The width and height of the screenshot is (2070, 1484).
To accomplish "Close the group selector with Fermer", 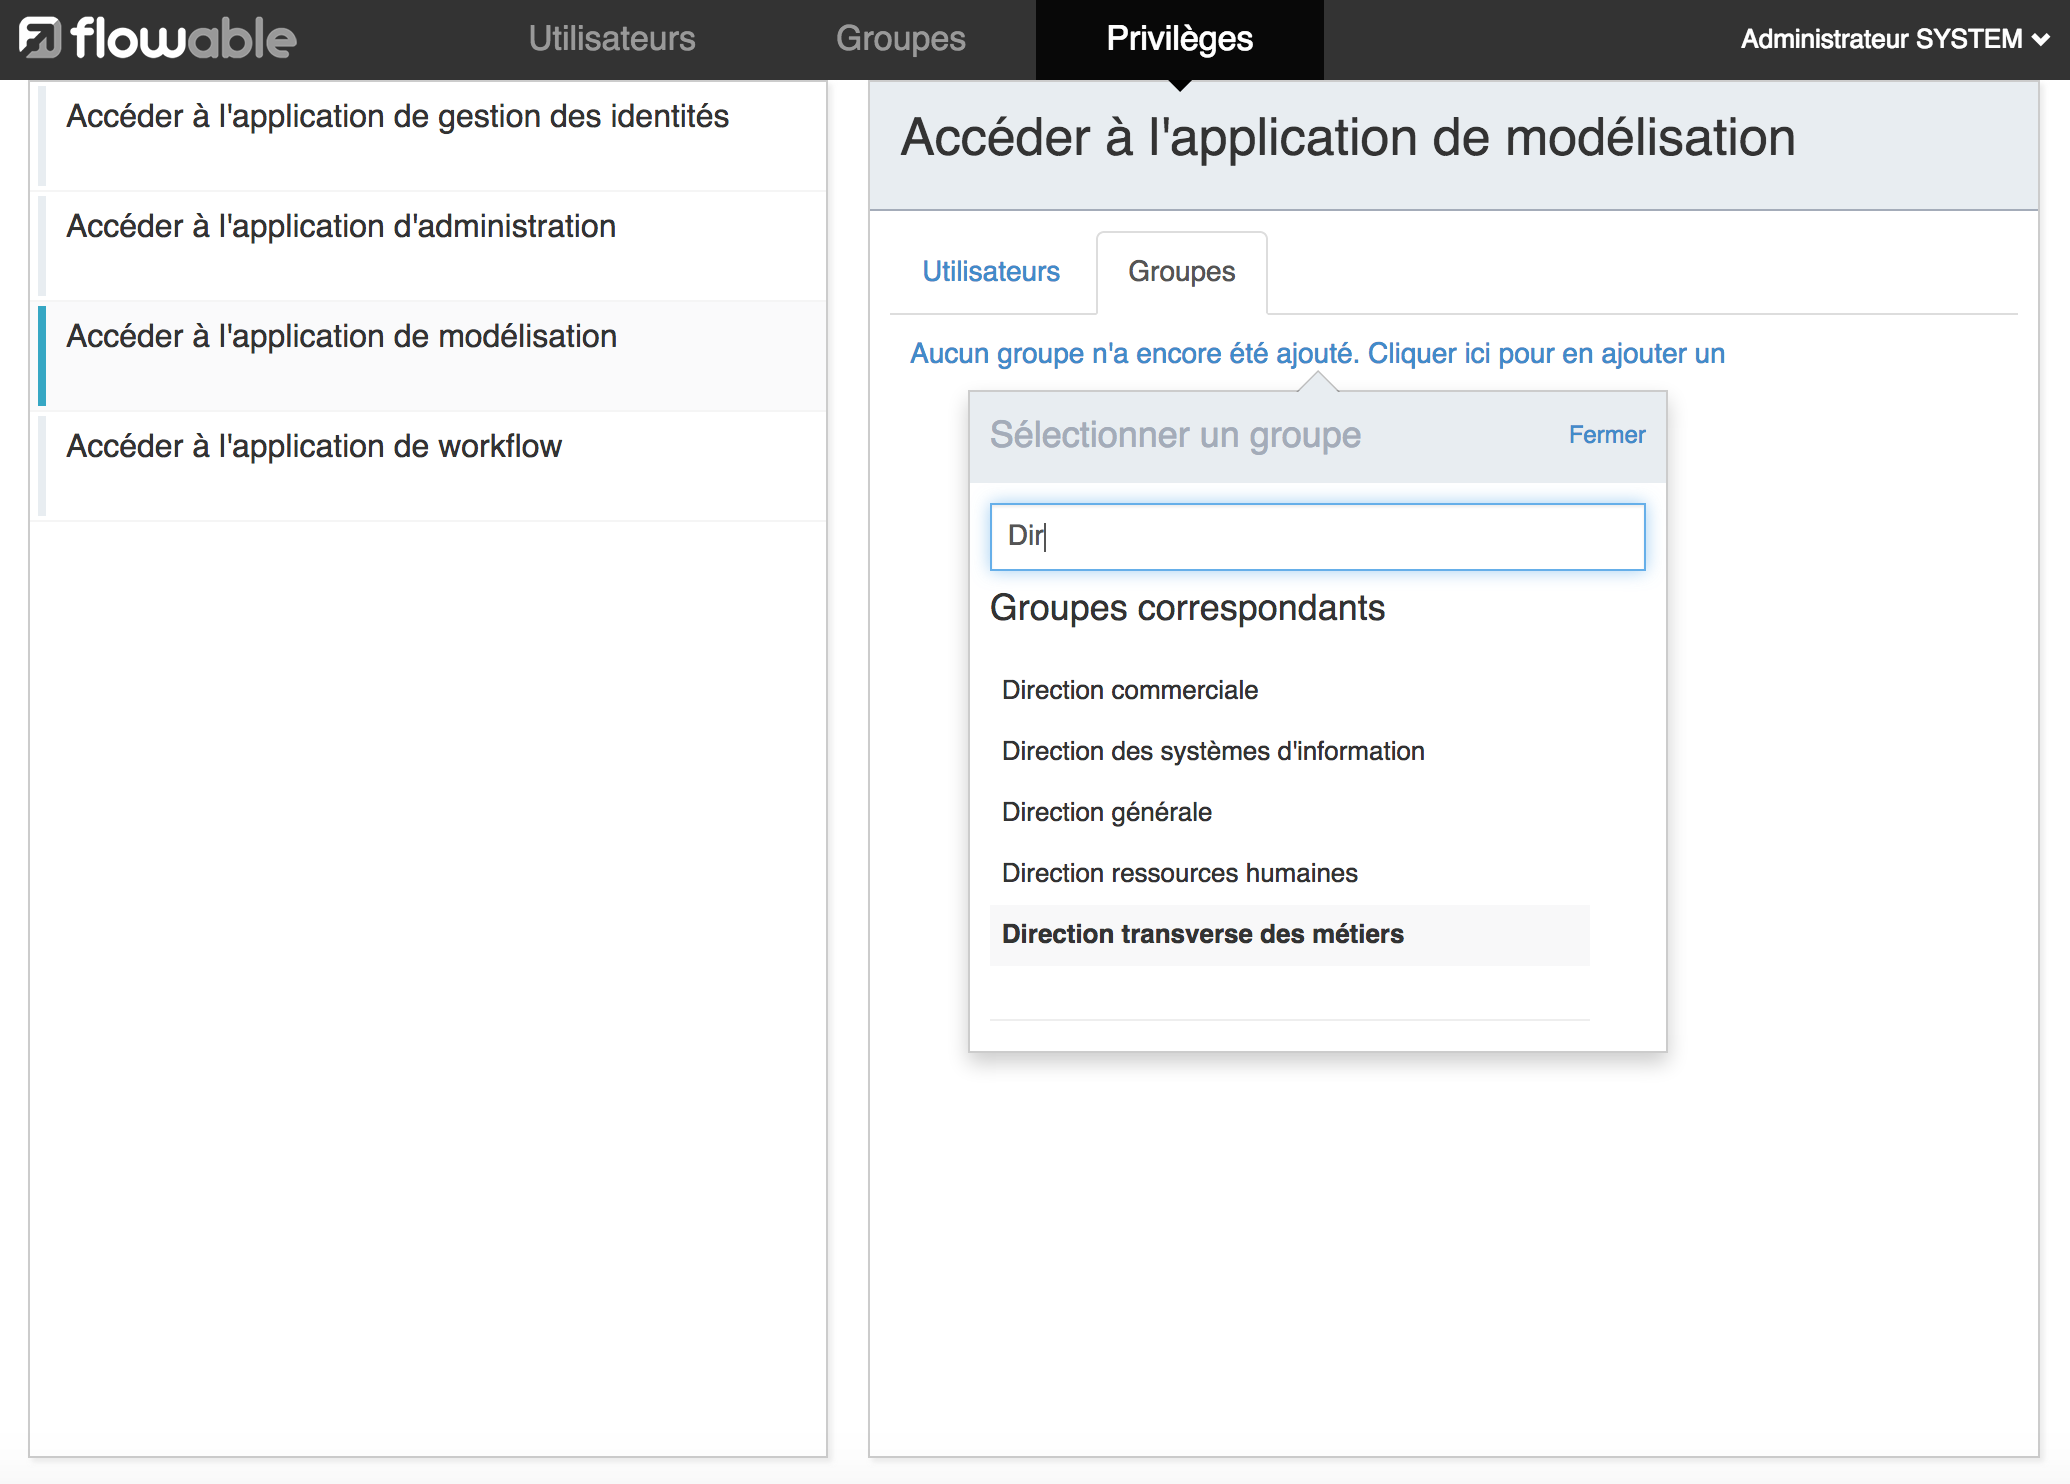I will click(1607, 435).
